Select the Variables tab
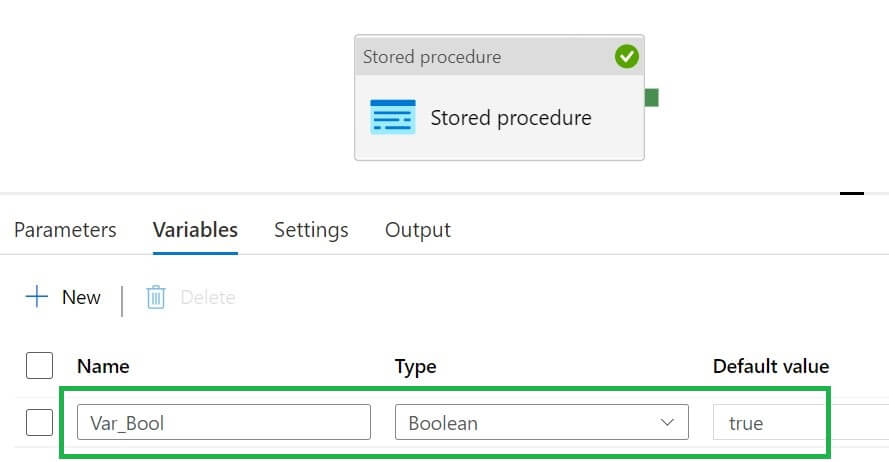The width and height of the screenshot is (889, 462). (195, 230)
